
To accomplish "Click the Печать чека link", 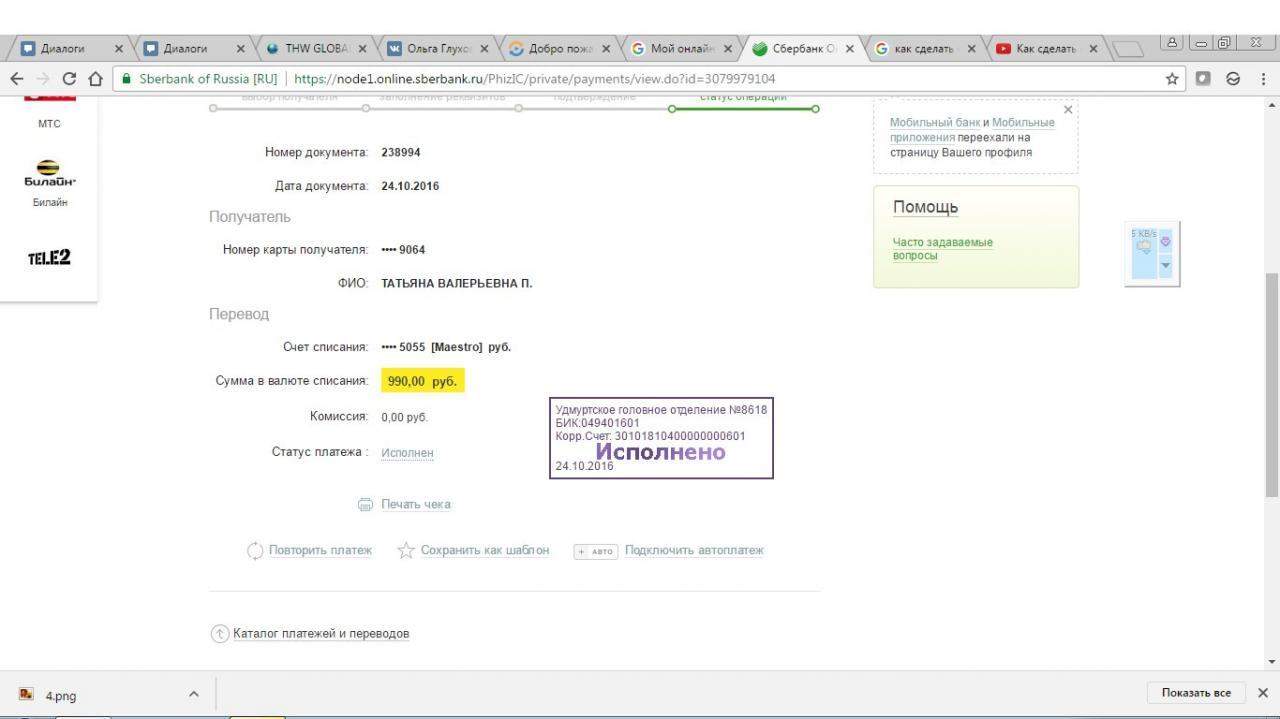I will click(416, 505).
